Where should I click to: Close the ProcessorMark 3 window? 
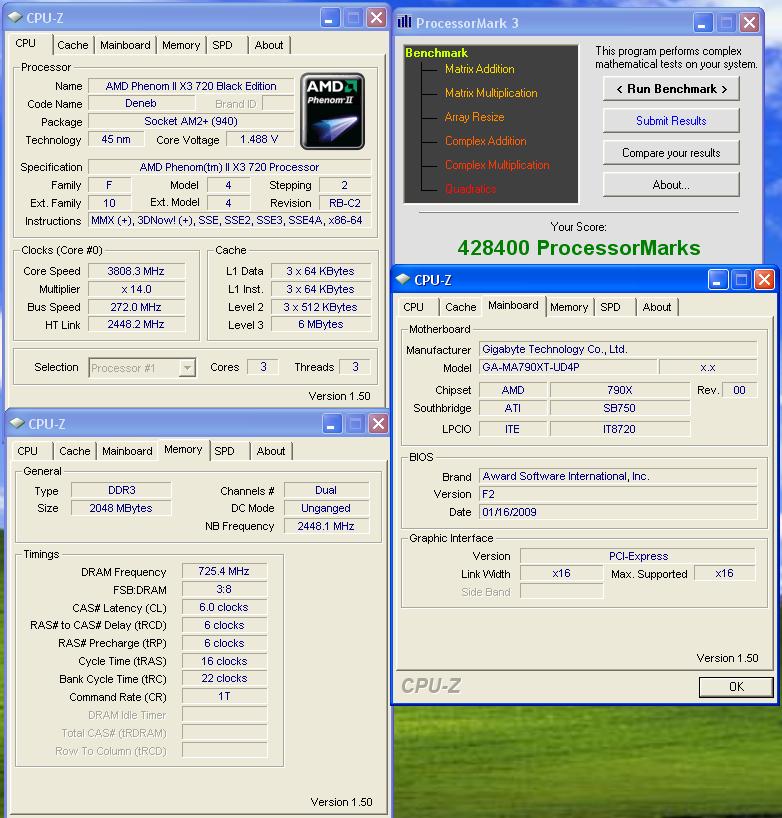click(750, 22)
